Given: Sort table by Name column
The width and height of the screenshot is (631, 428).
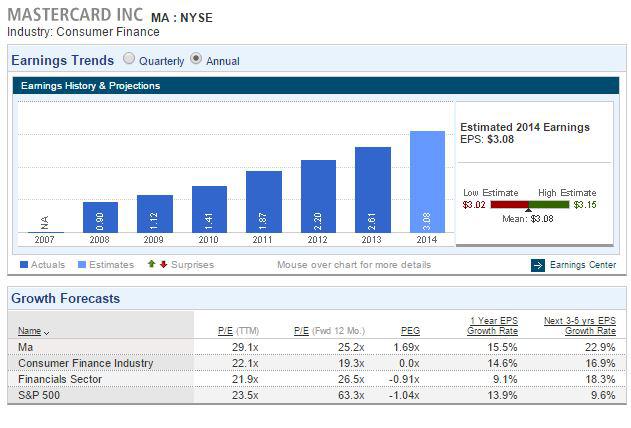Looking at the screenshot, I should pyautogui.click(x=29, y=331).
